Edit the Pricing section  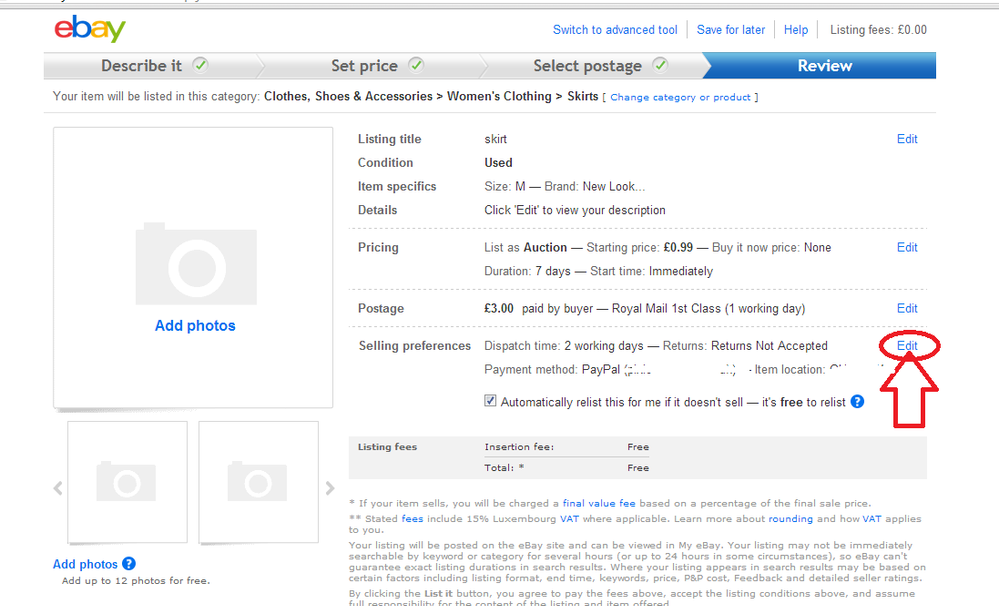[x=907, y=247]
